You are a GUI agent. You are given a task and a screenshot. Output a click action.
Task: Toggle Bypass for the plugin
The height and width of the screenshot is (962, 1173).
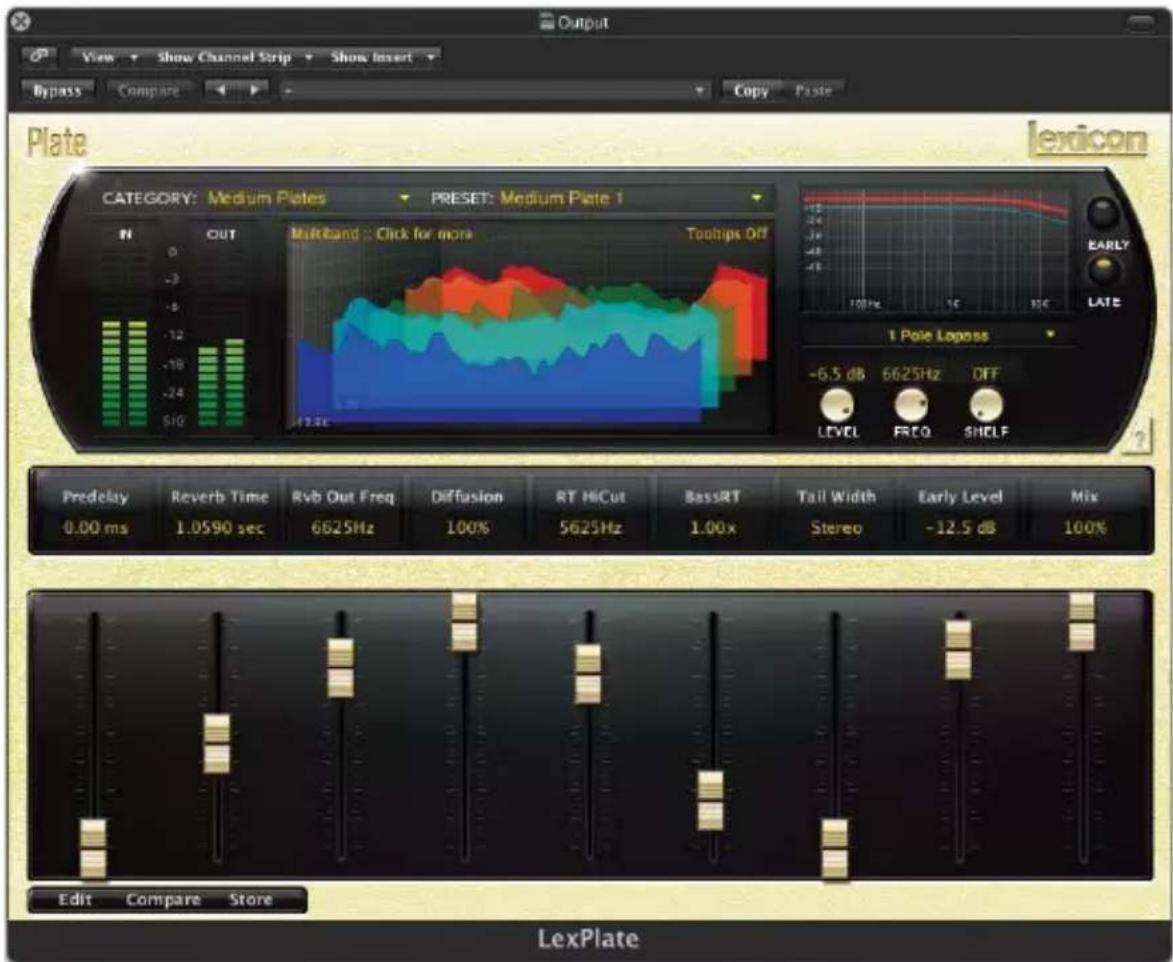click(x=58, y=91)
